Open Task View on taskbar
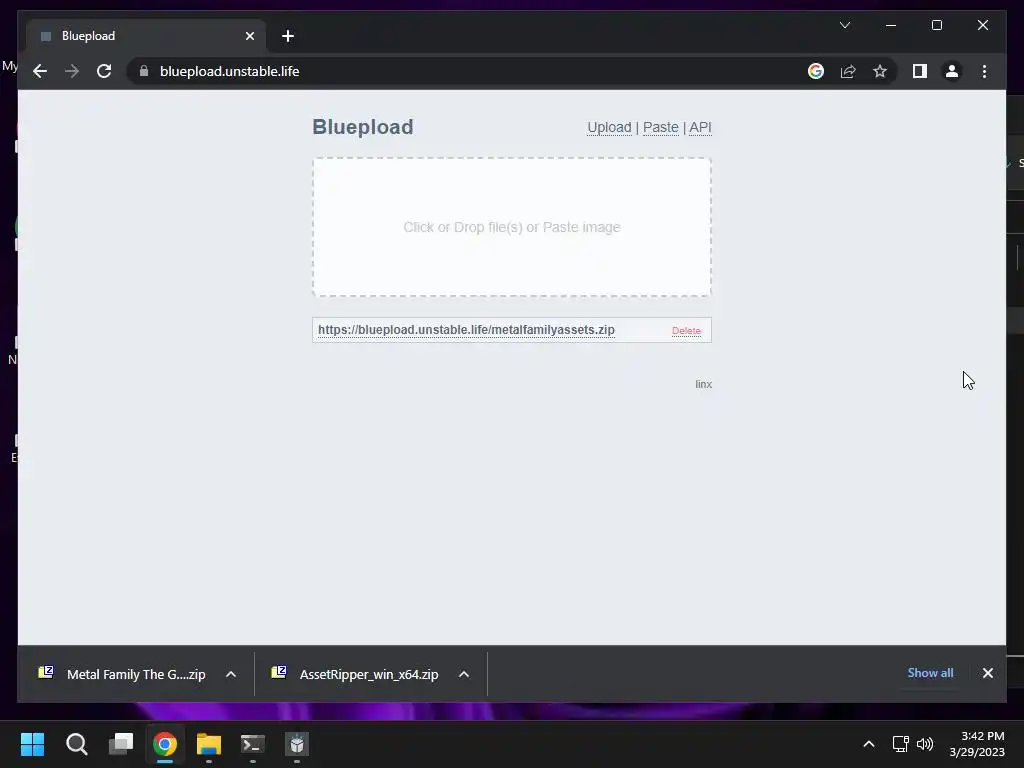 coord(121,744)
